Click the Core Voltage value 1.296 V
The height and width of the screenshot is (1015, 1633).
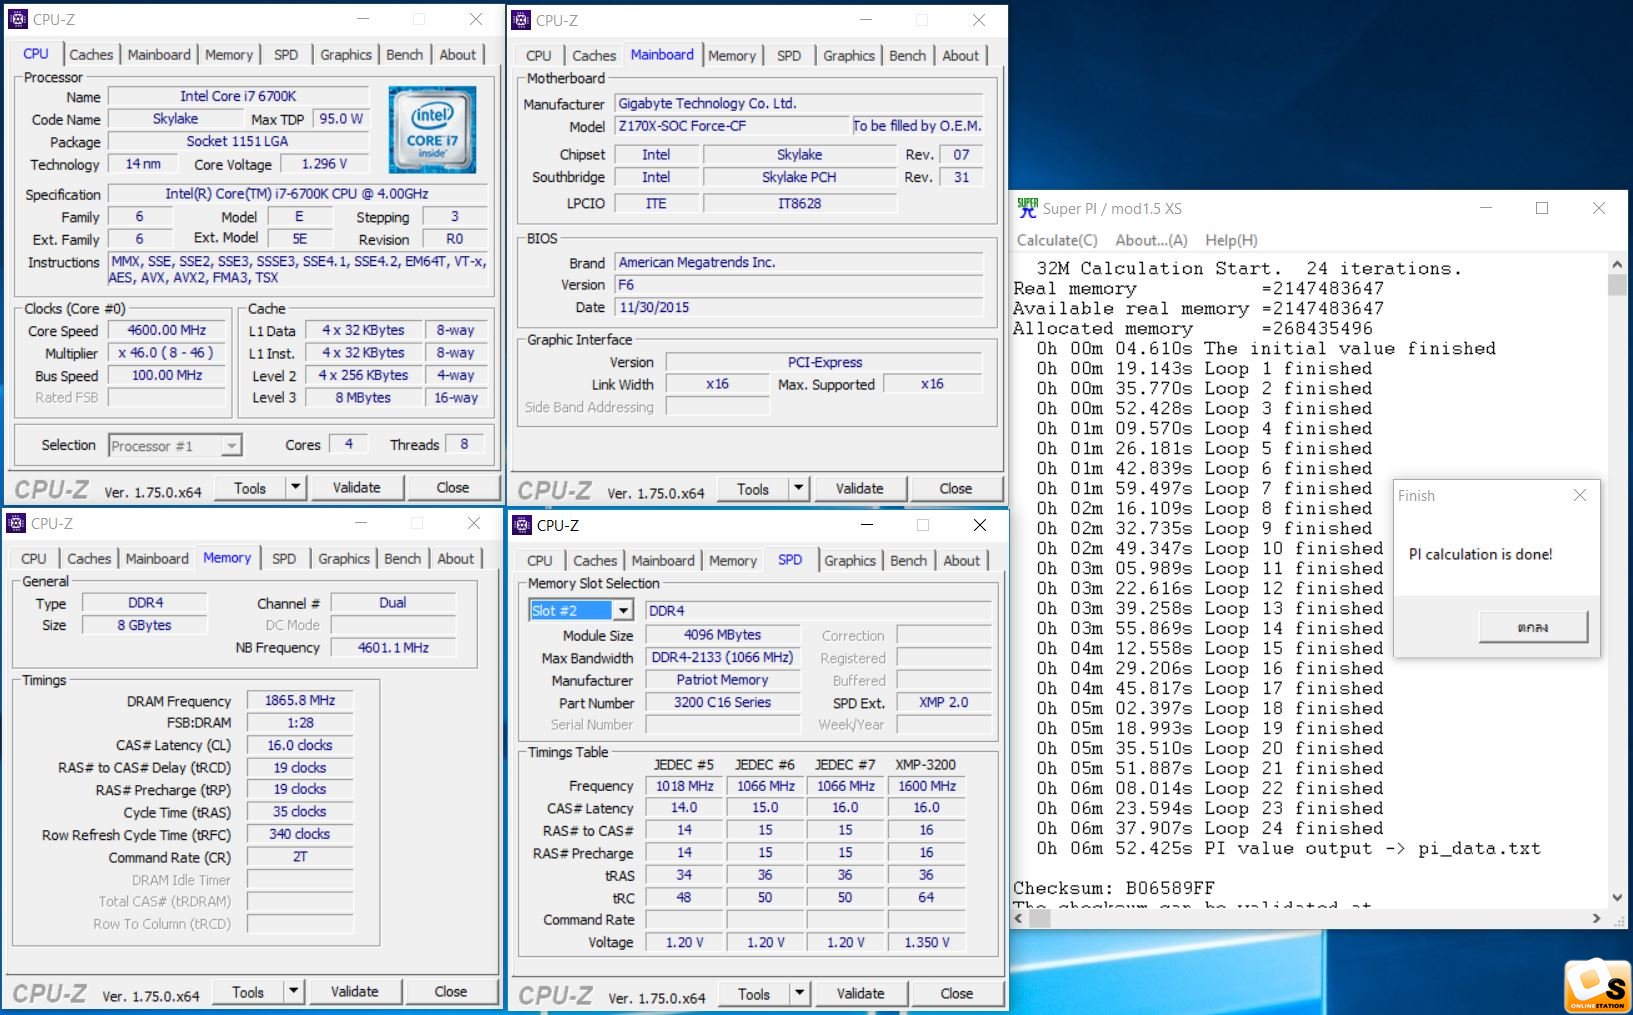tap(324, 164)
